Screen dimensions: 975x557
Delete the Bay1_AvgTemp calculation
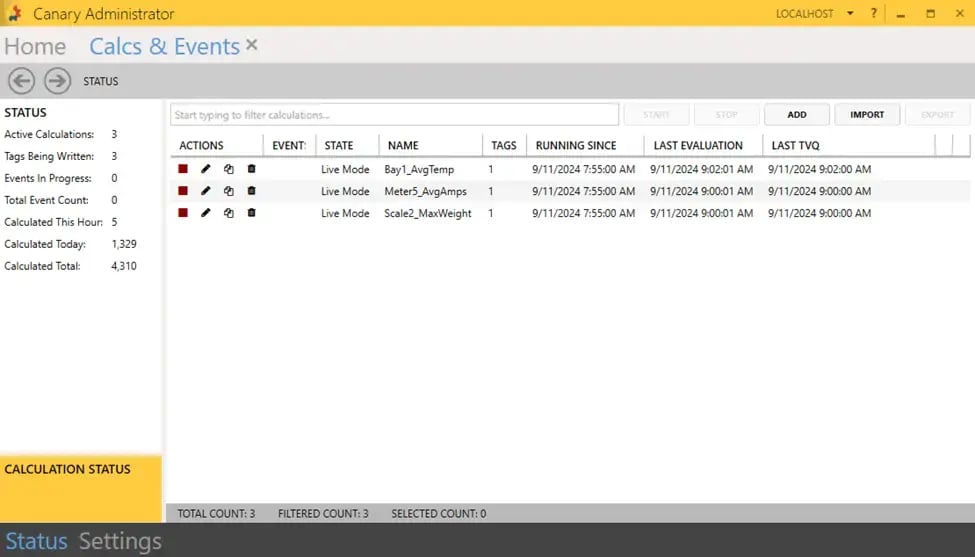tap(251, 169)
